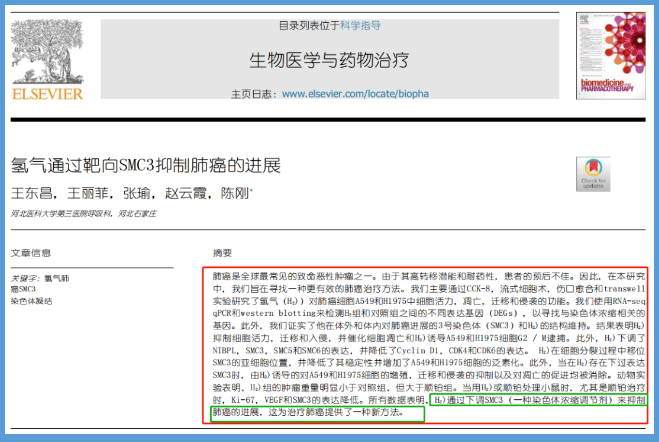The height and width of the screenshot is (442, 659).
Task: Select corresponding author 陈刚
Action: 235,193
